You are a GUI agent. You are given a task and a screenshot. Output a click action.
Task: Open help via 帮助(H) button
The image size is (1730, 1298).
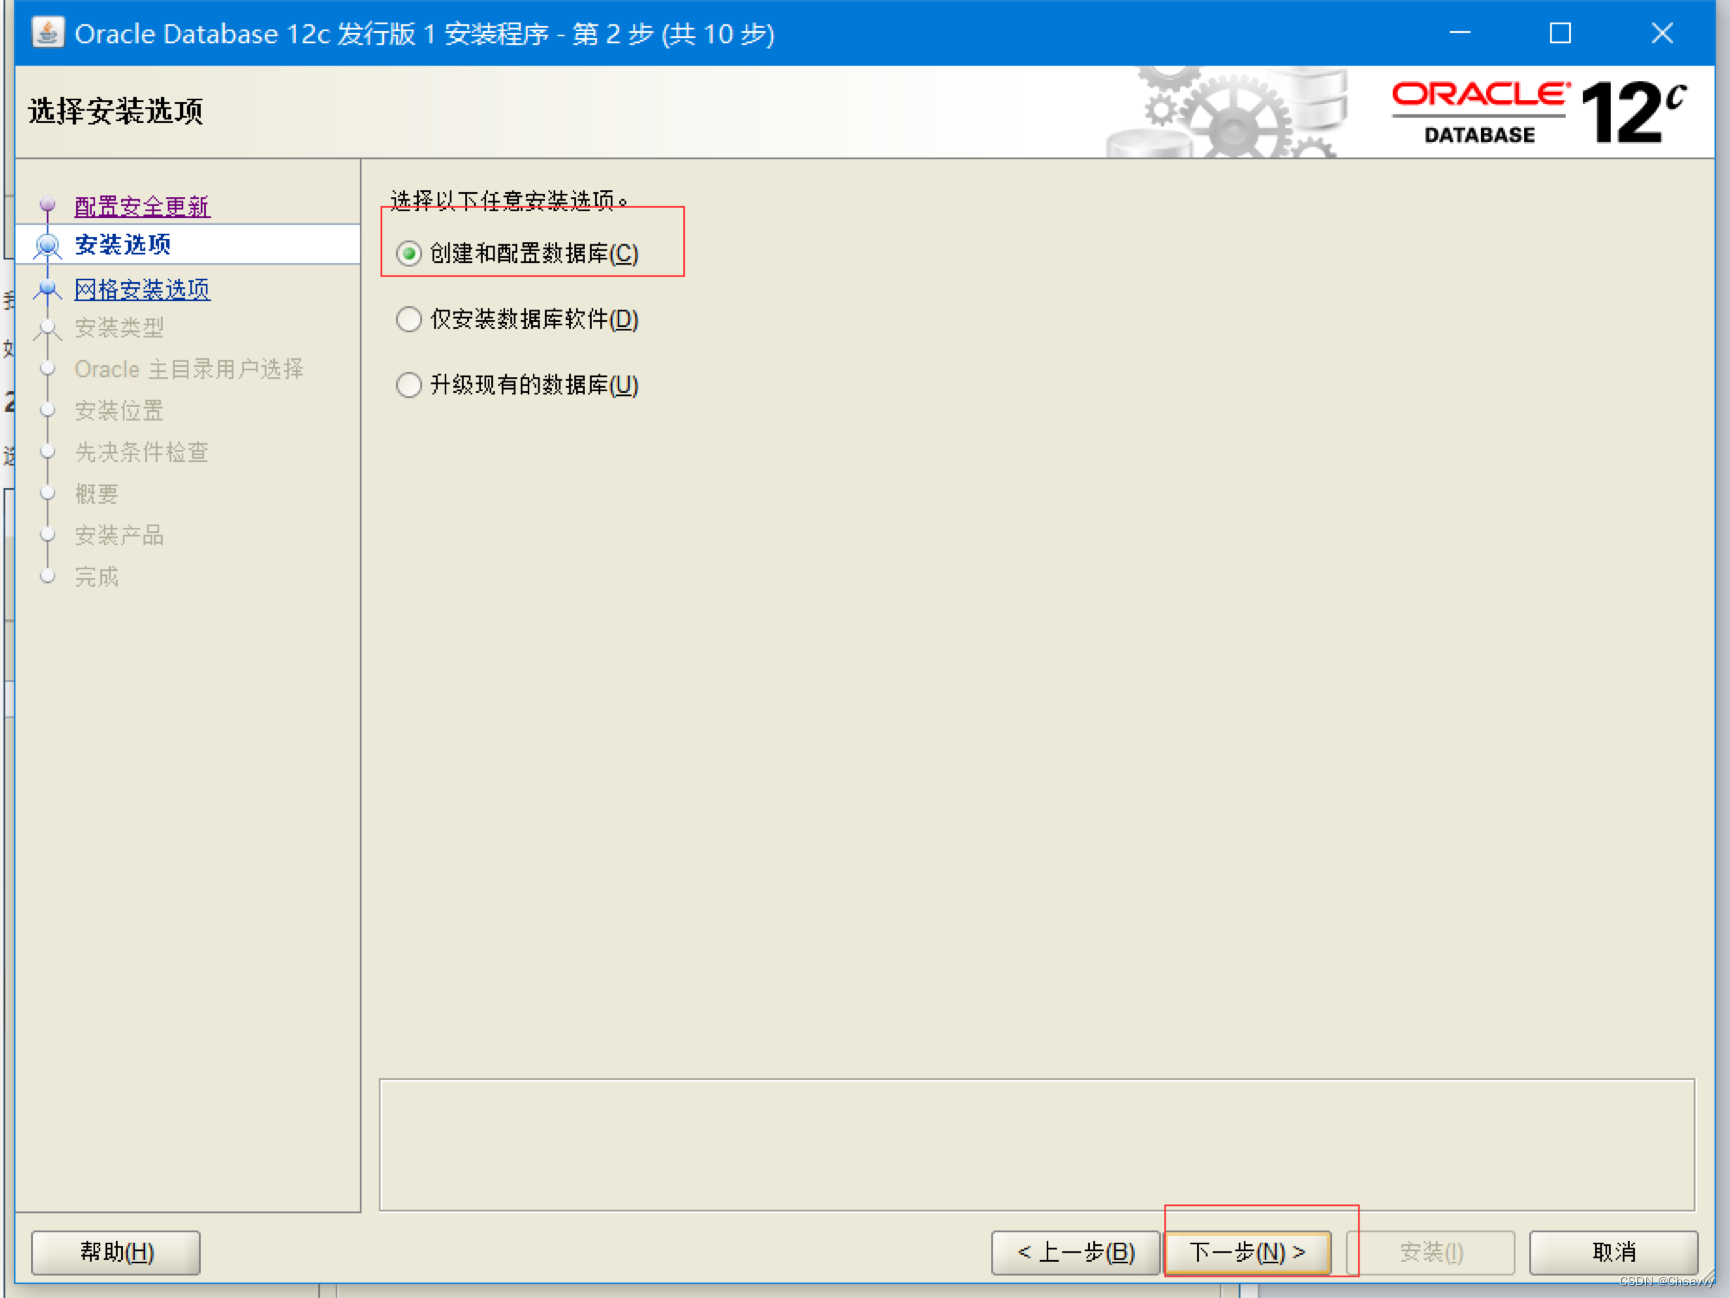pos(115,1252)
